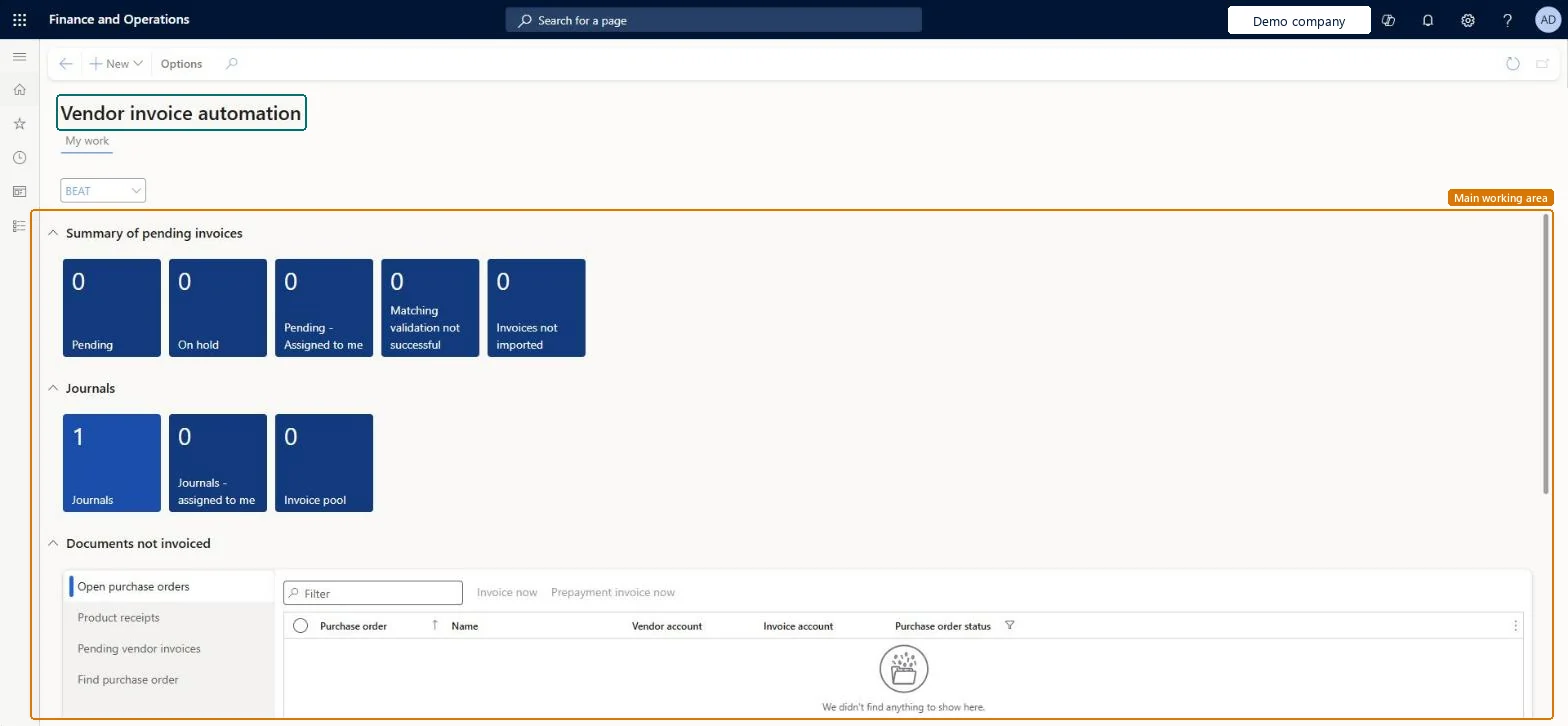This screenshot has width=1568, height=726.
Task: Click the Search for a page box
Action: tap(713, 20)
